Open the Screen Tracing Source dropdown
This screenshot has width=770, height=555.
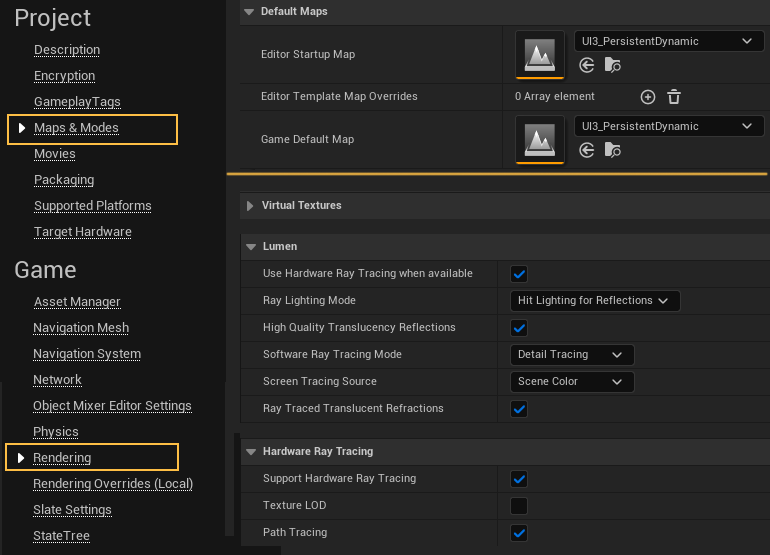(571, 382)
